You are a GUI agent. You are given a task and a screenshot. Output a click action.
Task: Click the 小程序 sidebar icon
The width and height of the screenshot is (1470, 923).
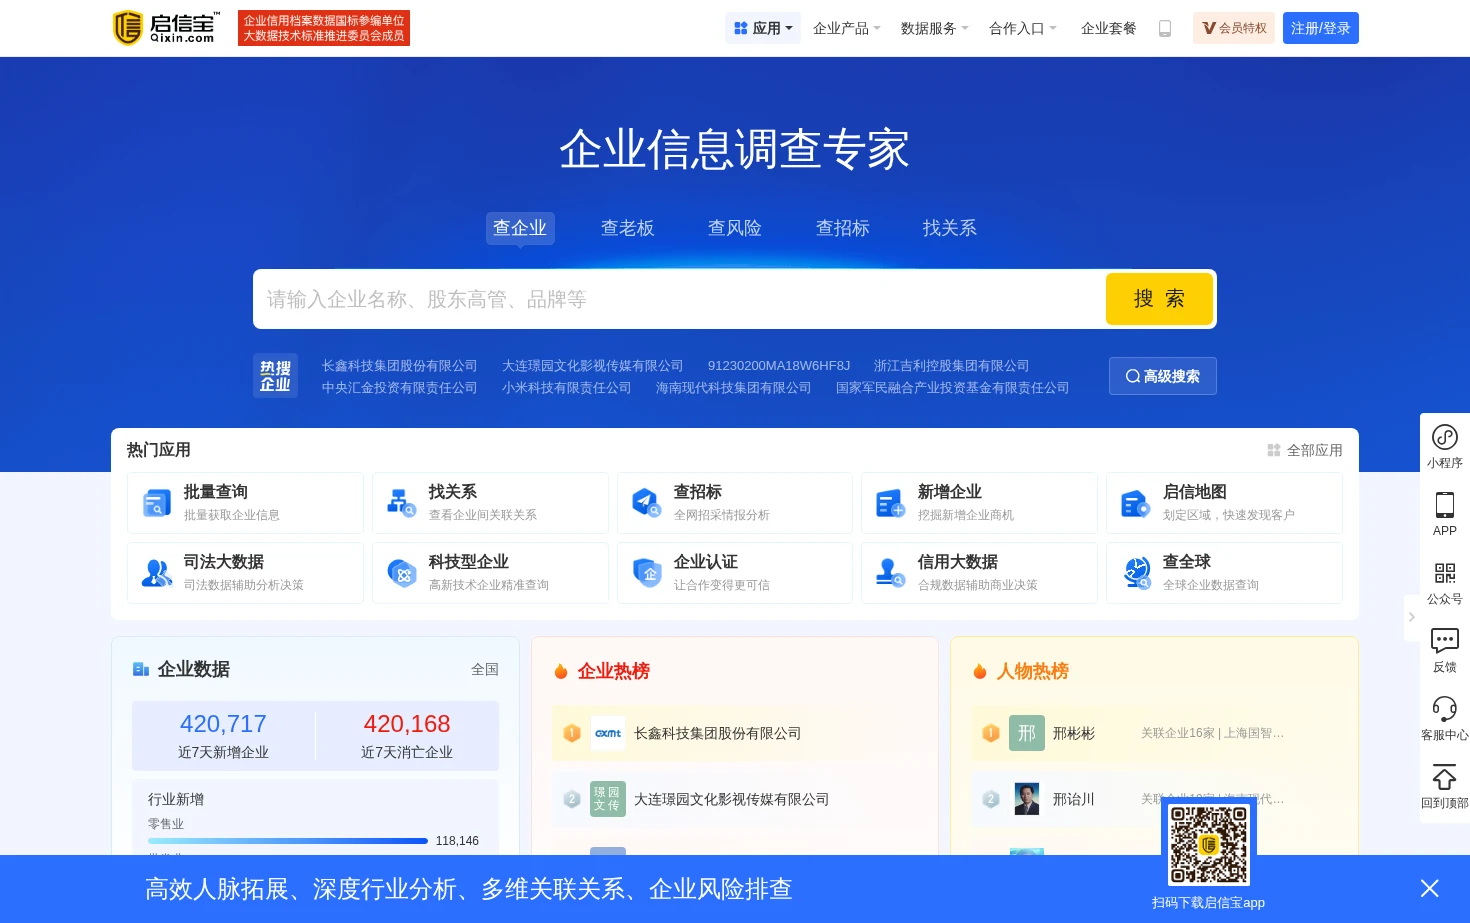pyautogui.click(x=1445, y=437)
